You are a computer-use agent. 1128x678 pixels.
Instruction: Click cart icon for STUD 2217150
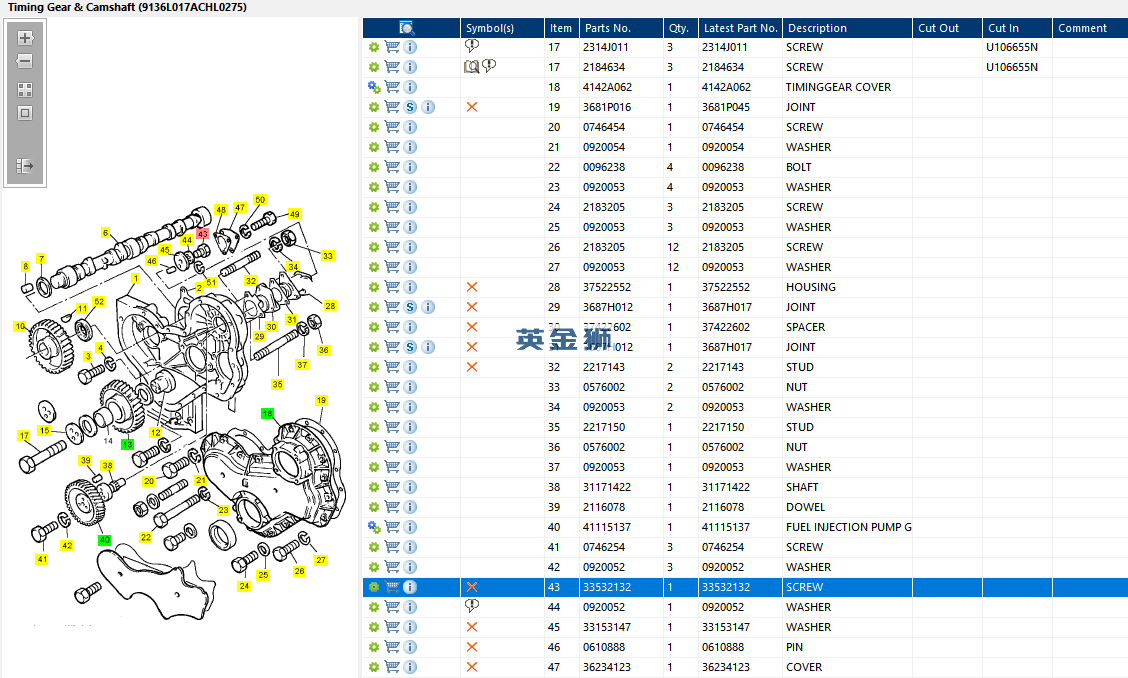click(x=392, y=427)
